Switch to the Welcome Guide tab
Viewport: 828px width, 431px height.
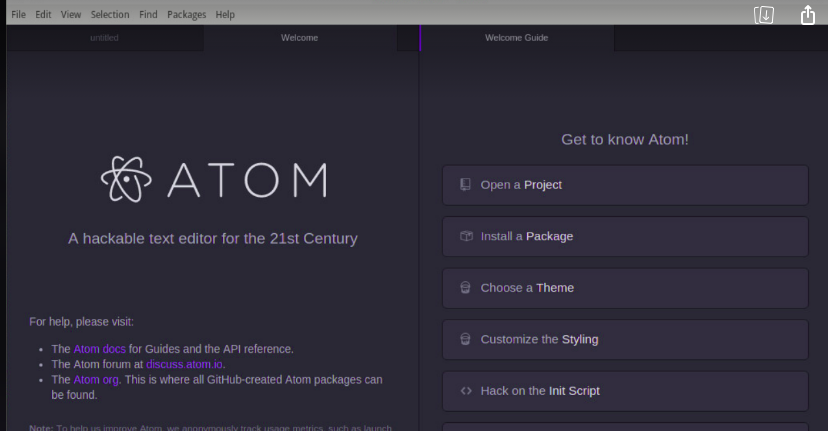click(516, 38)
